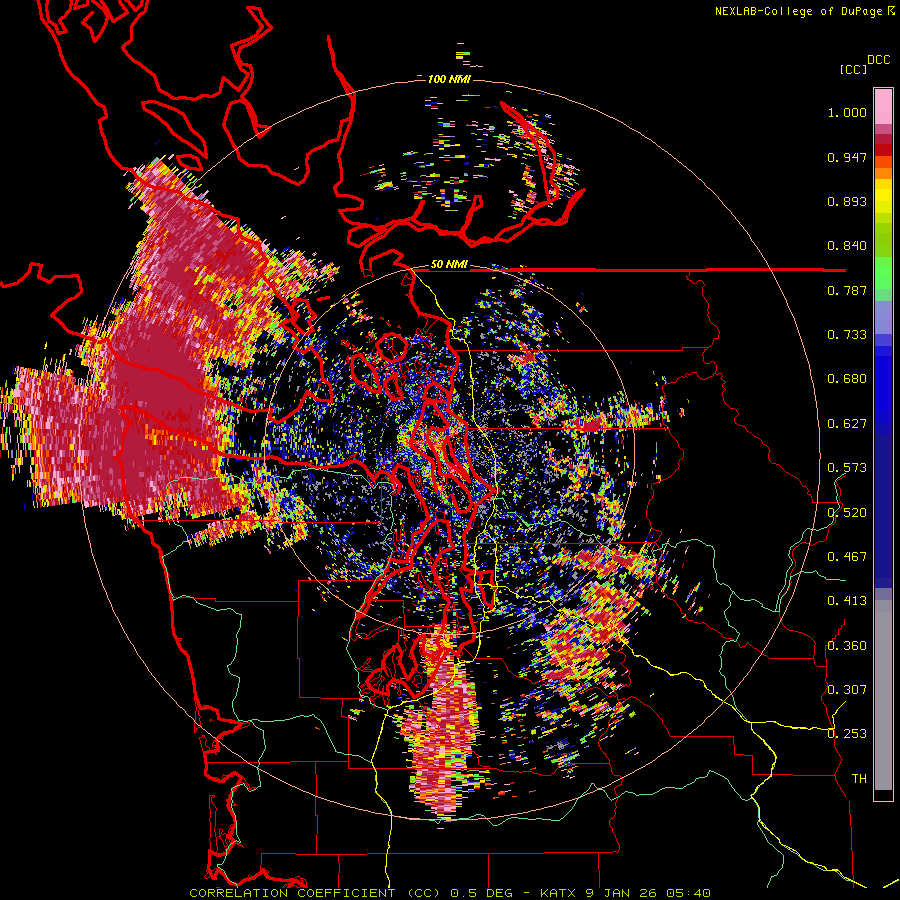Click the 0.627 color scale value
The height and width of the screenshot is (900, 900).
[x=847, y=424]
